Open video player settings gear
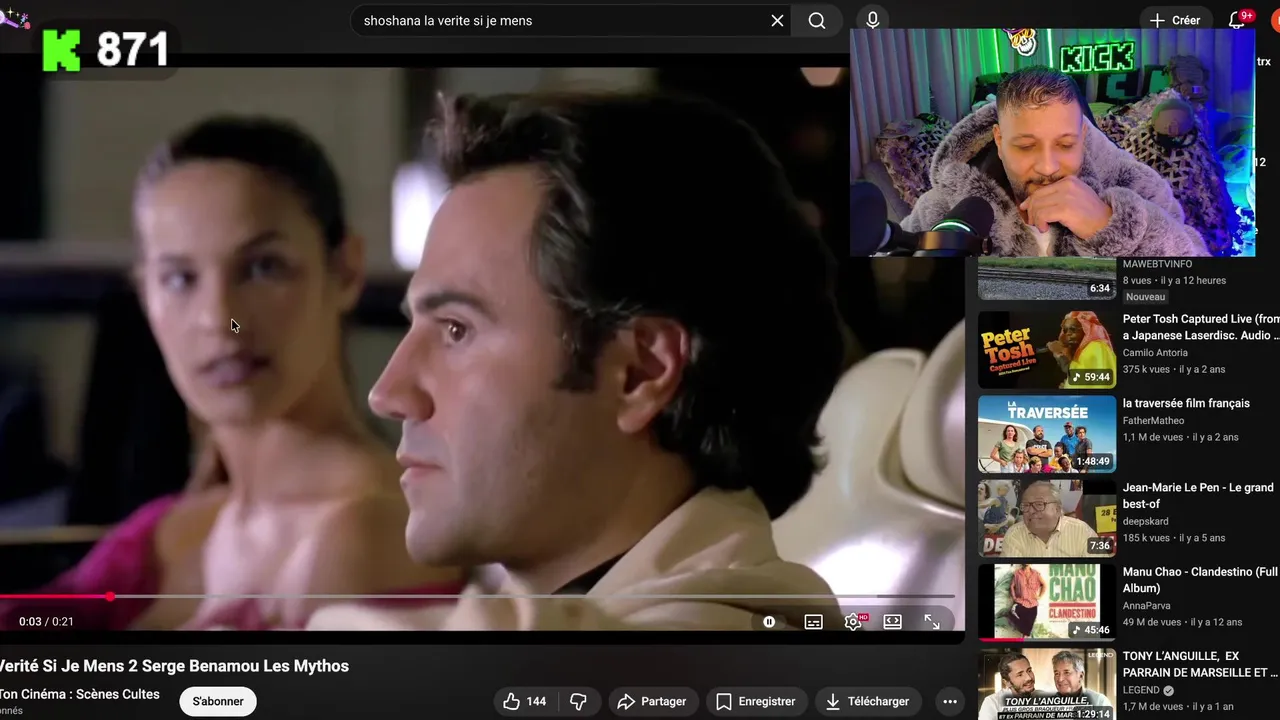Viewport: 1280px width, 720px height. (853, 622)
